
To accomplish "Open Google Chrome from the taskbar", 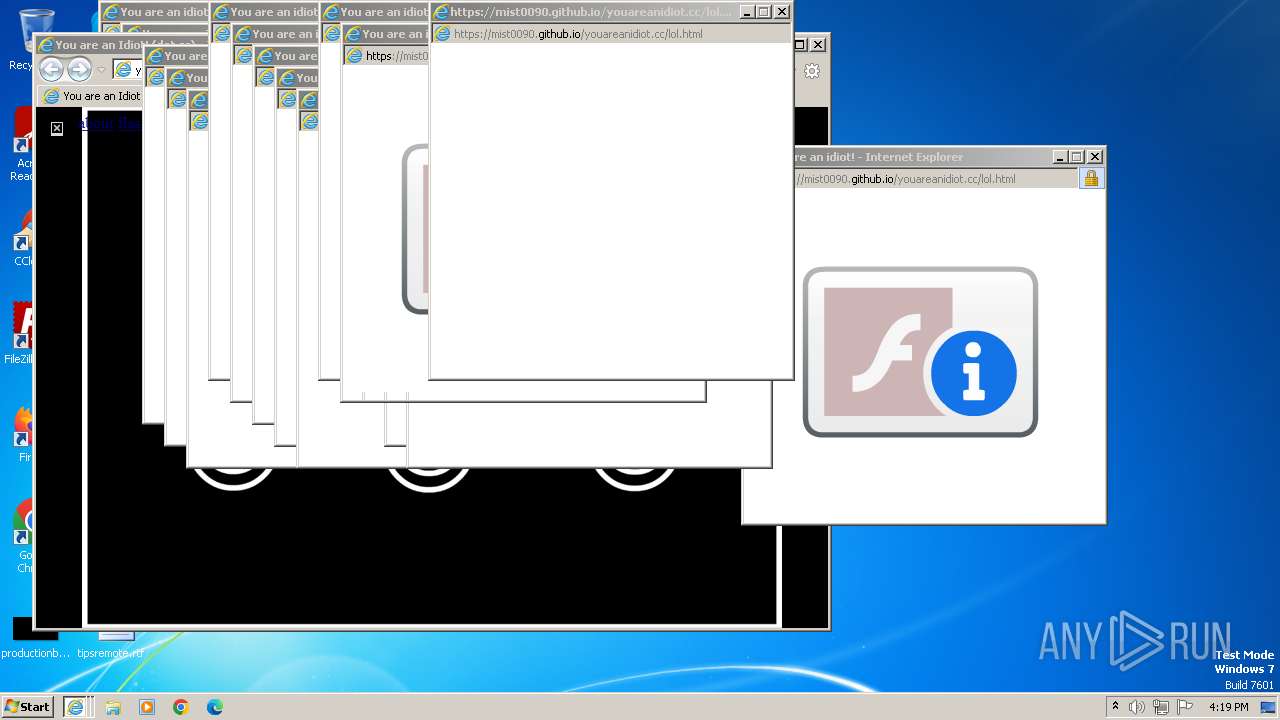I will [181, 707].
